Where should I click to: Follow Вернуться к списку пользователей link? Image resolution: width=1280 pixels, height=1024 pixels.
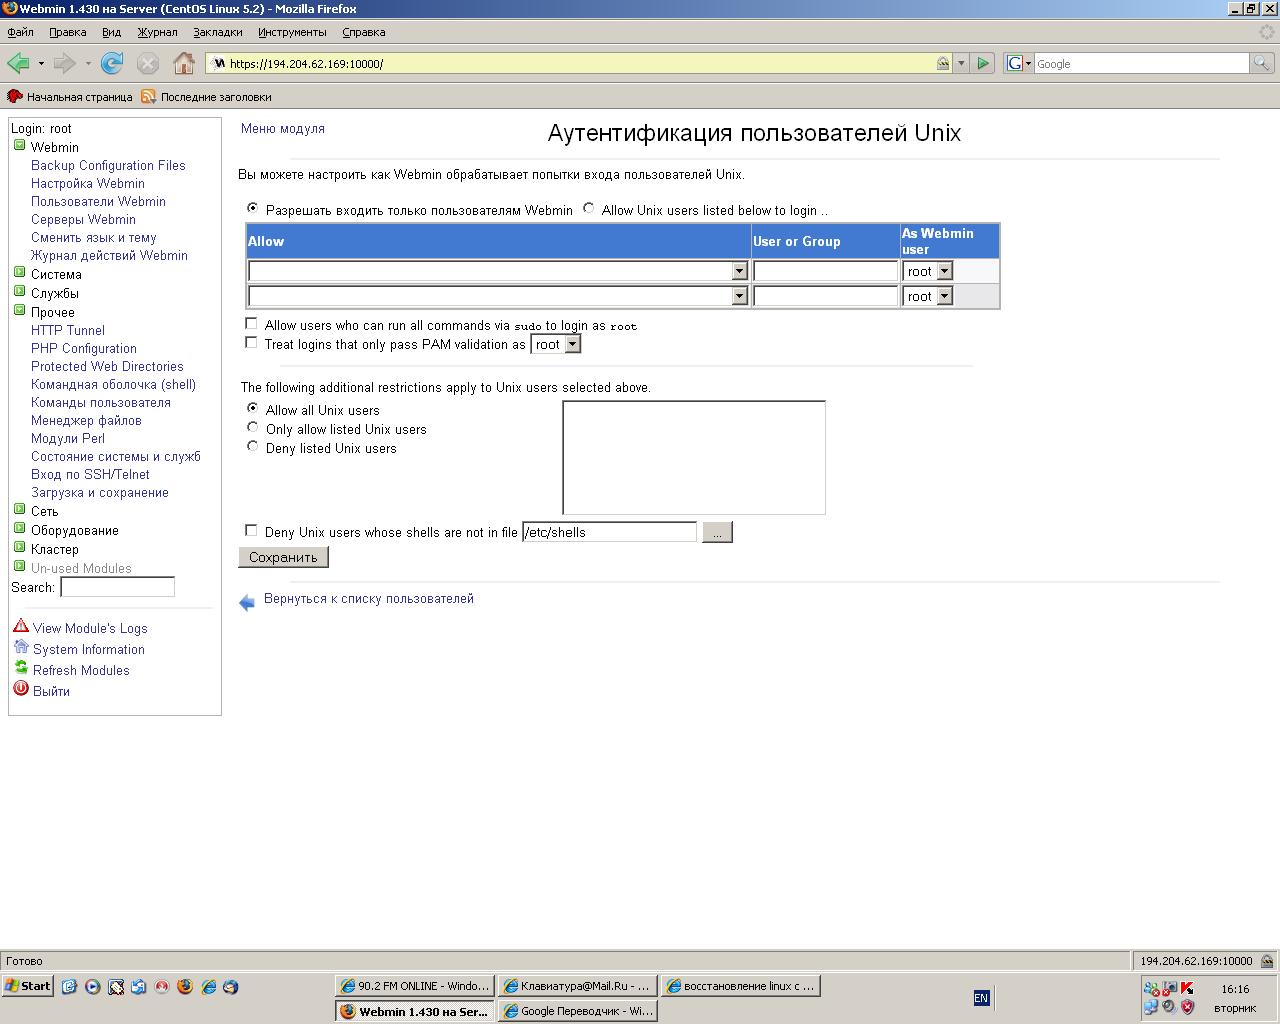(369, 598)
